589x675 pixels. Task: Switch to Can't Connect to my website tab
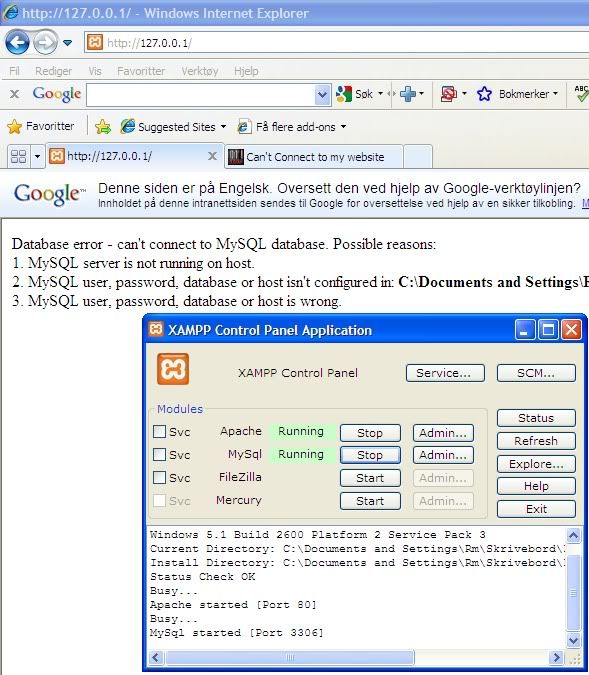click(313, 157)
